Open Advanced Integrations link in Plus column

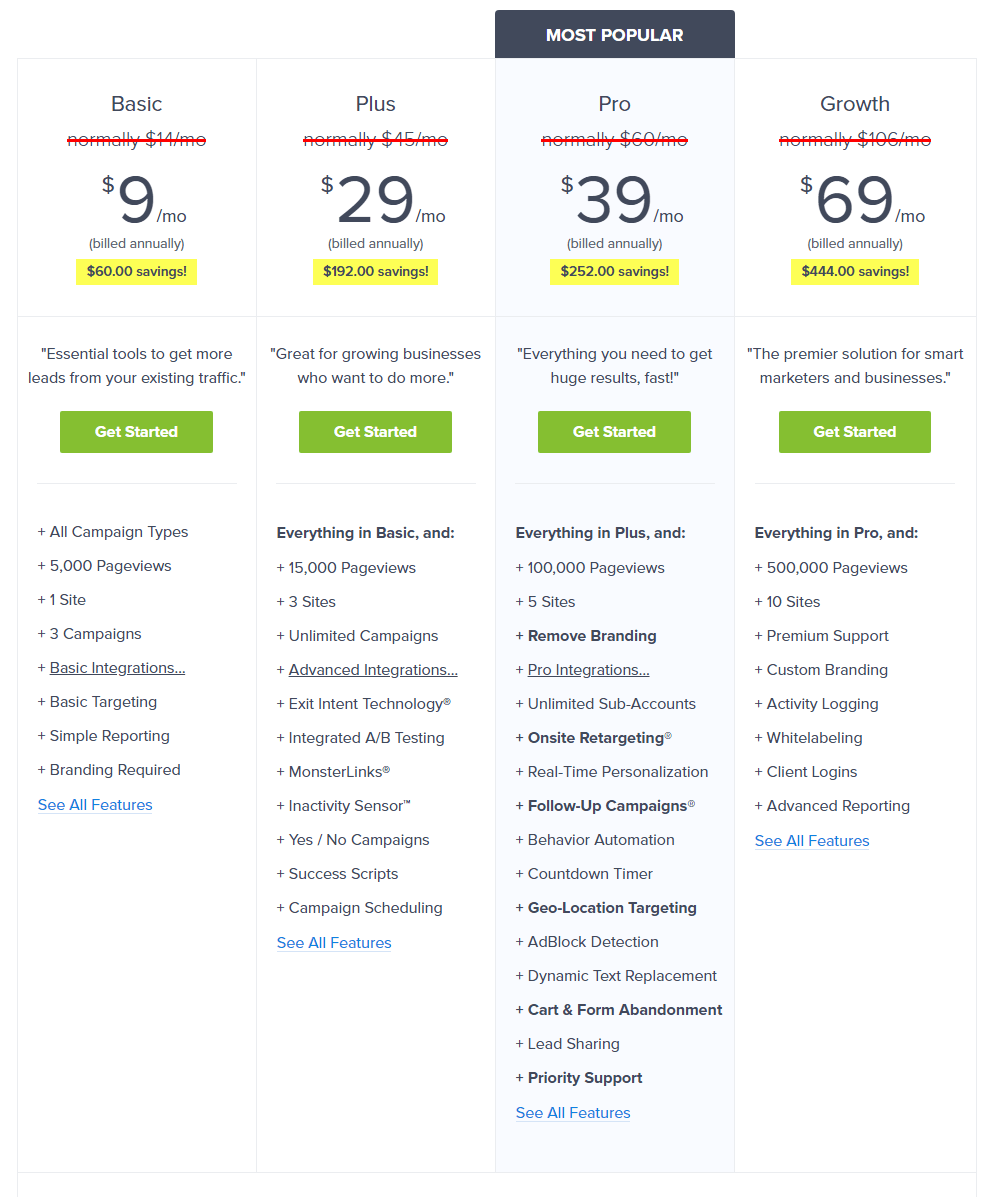[373, 669]
